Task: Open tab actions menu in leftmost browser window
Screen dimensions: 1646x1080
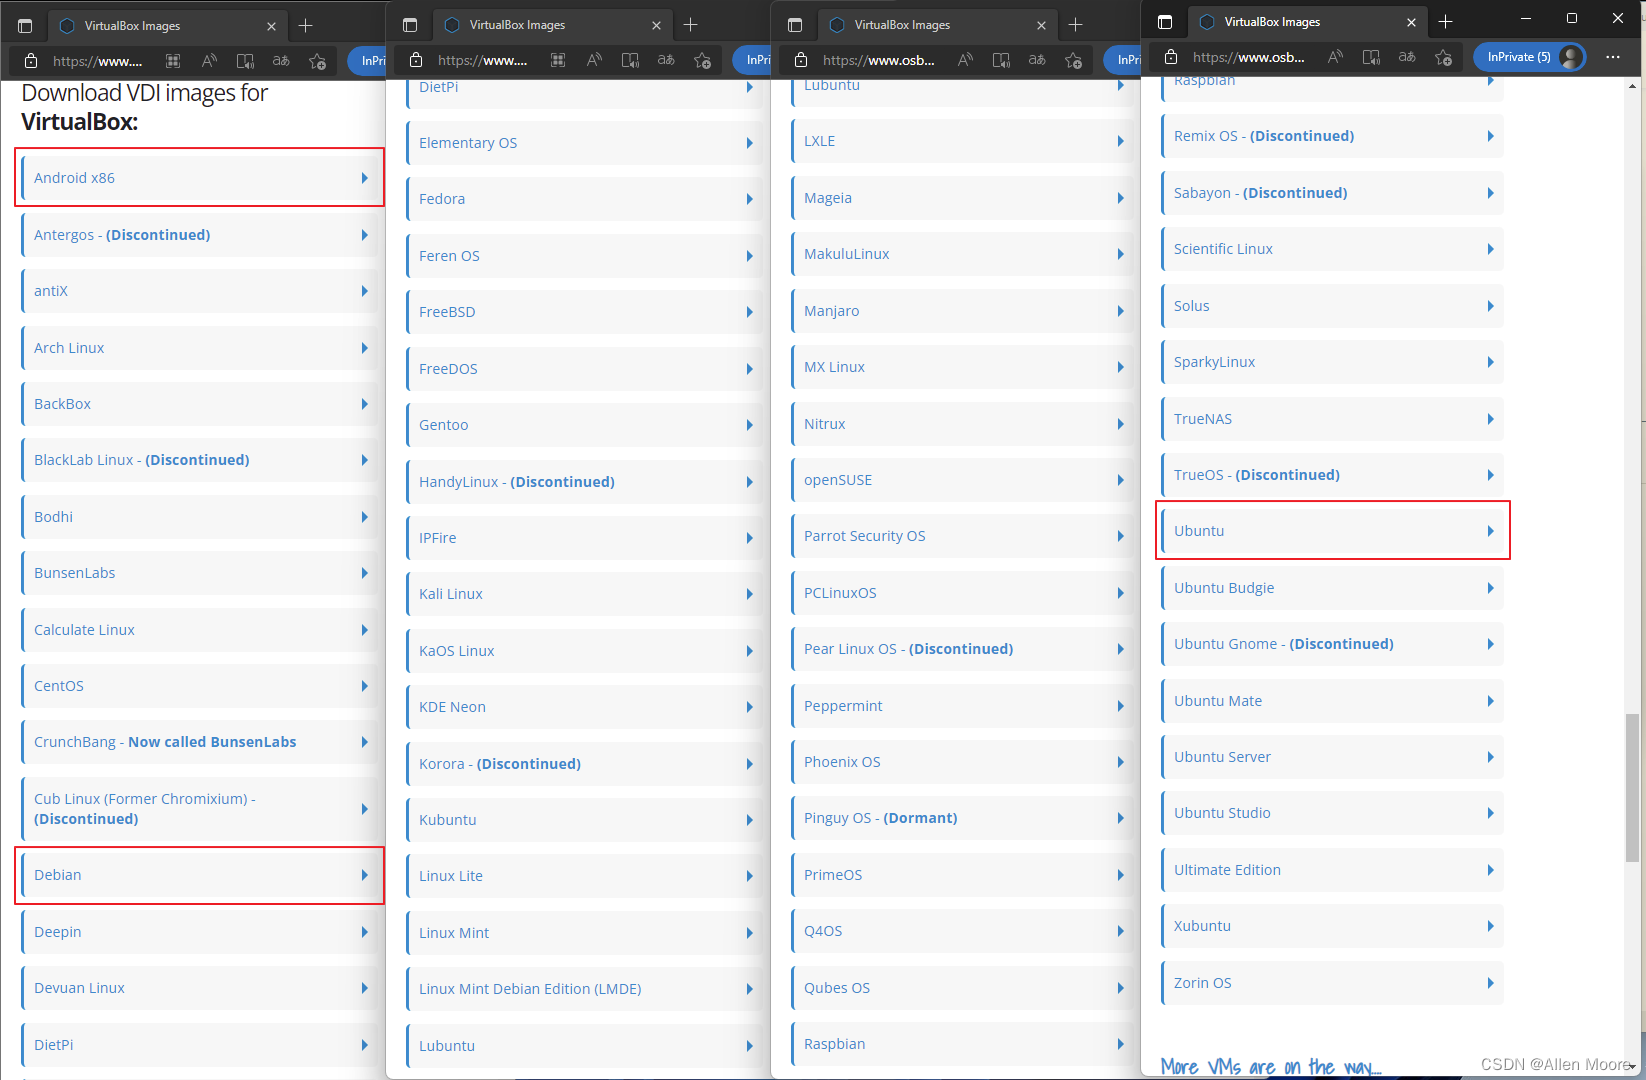Action: tap(25, 26)
